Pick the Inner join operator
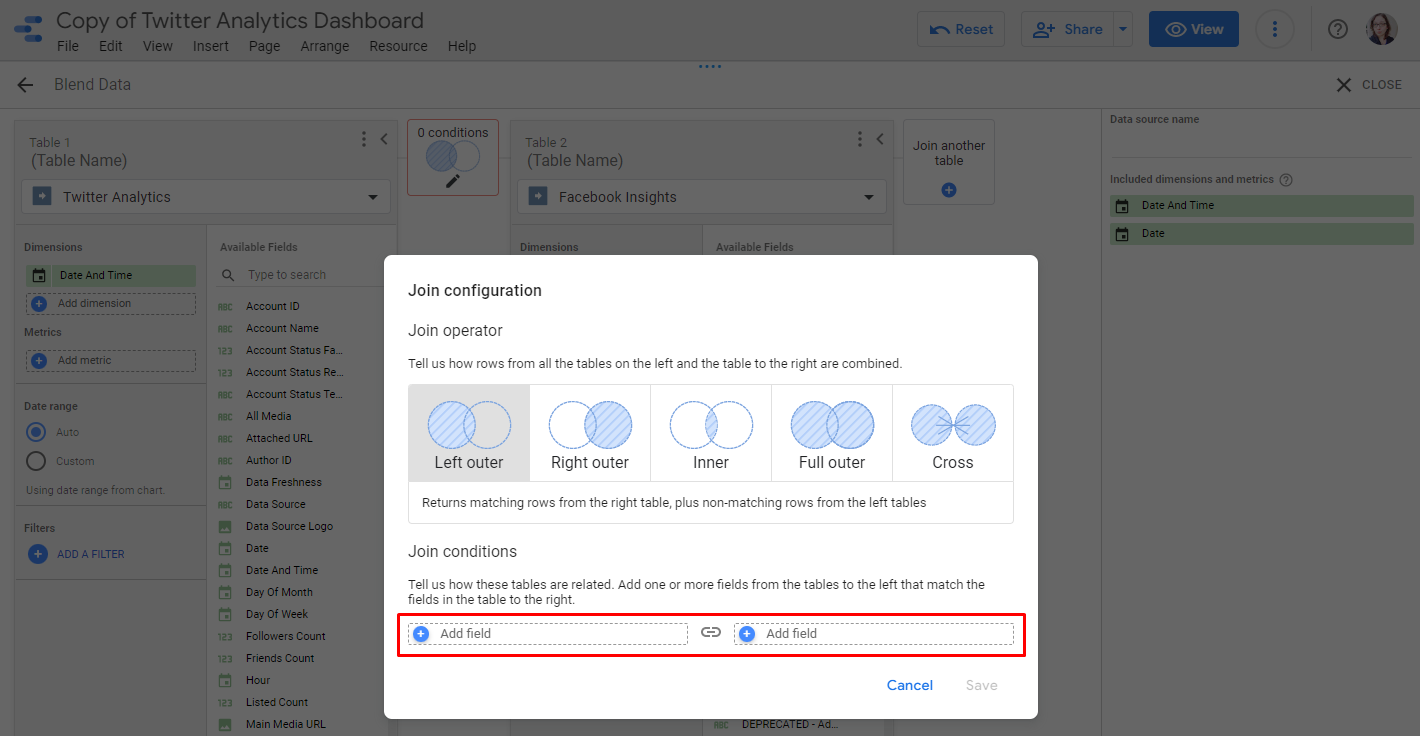This screenshot has width=1420, height=736. [711, 433]
